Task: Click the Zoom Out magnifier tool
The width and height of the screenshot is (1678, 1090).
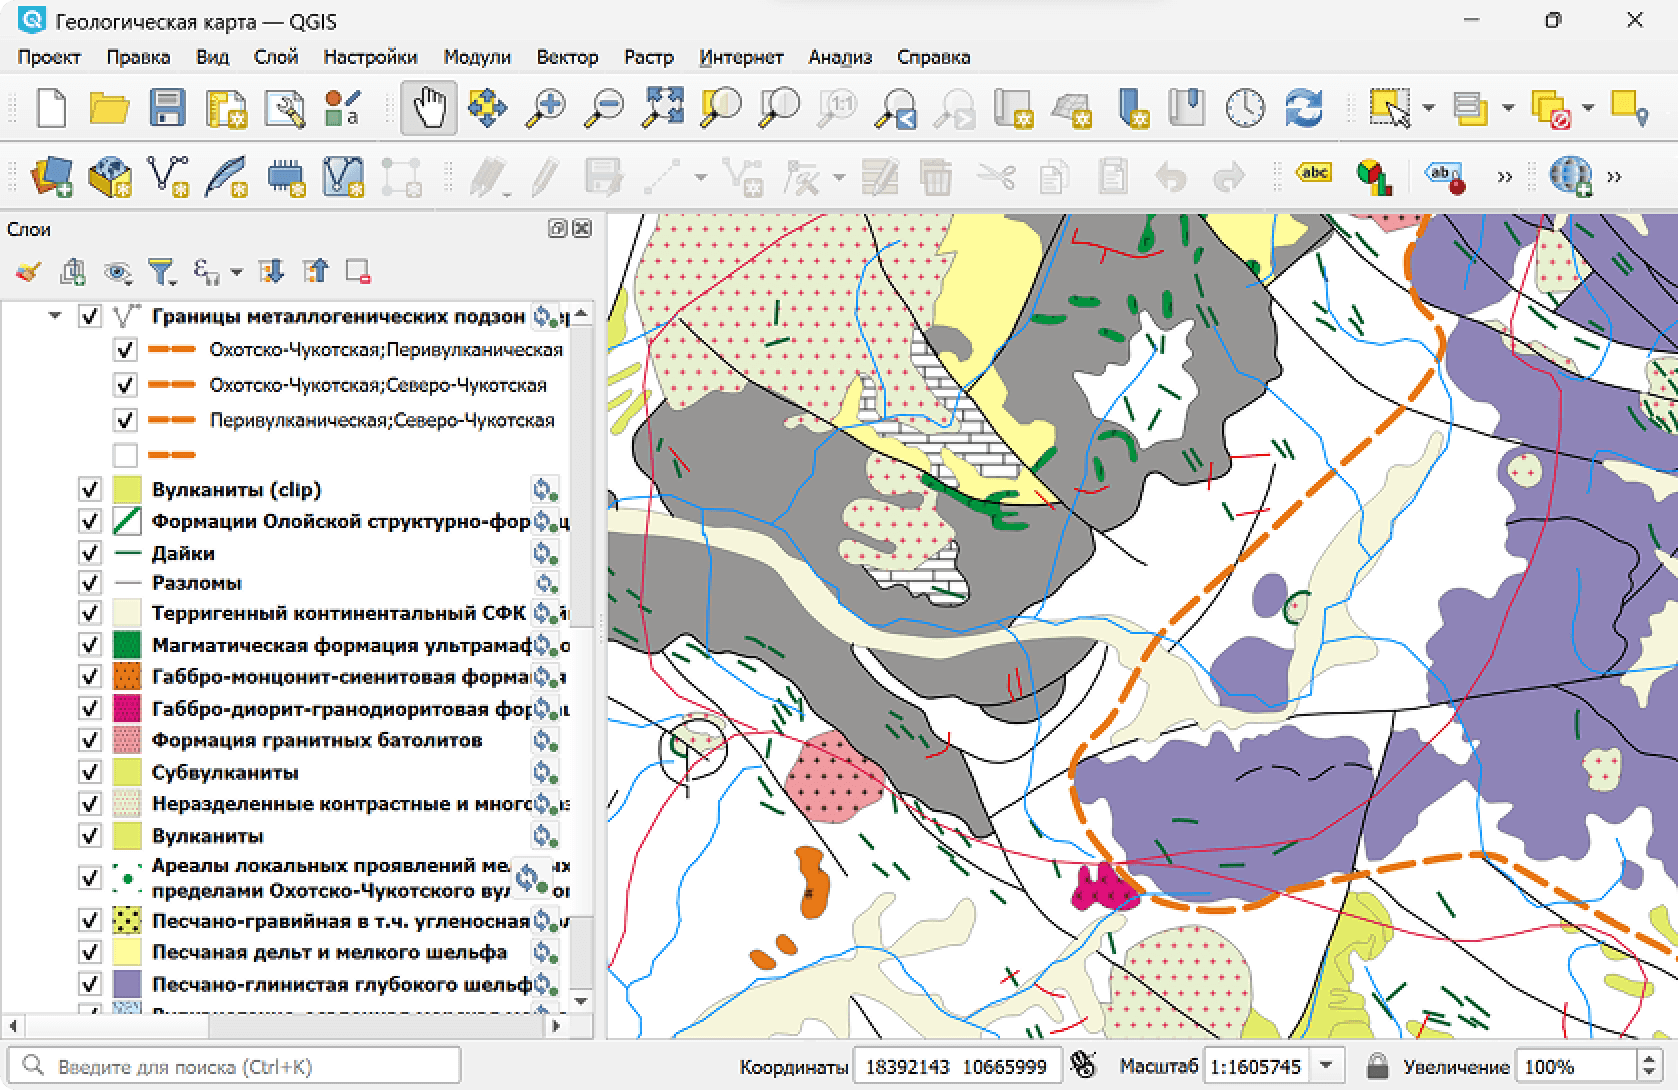Action: (604, 107)
